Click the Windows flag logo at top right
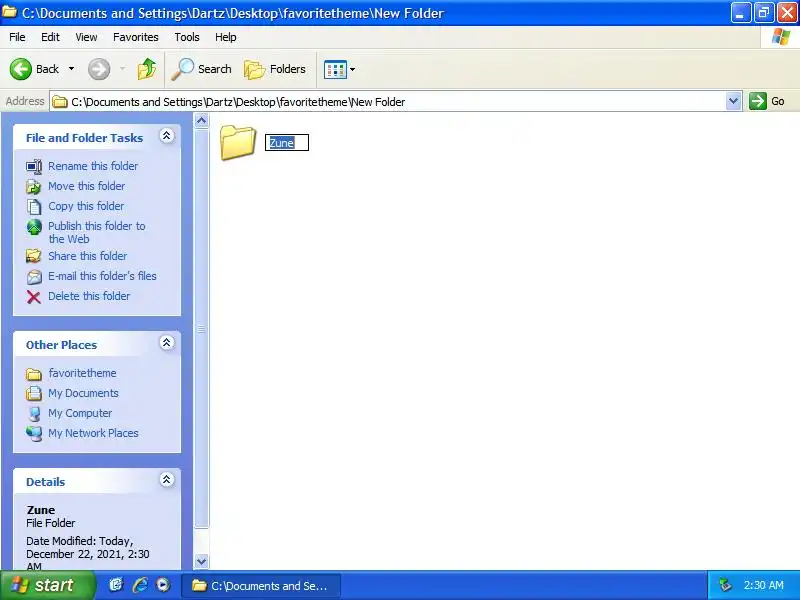 pos(781,37)
